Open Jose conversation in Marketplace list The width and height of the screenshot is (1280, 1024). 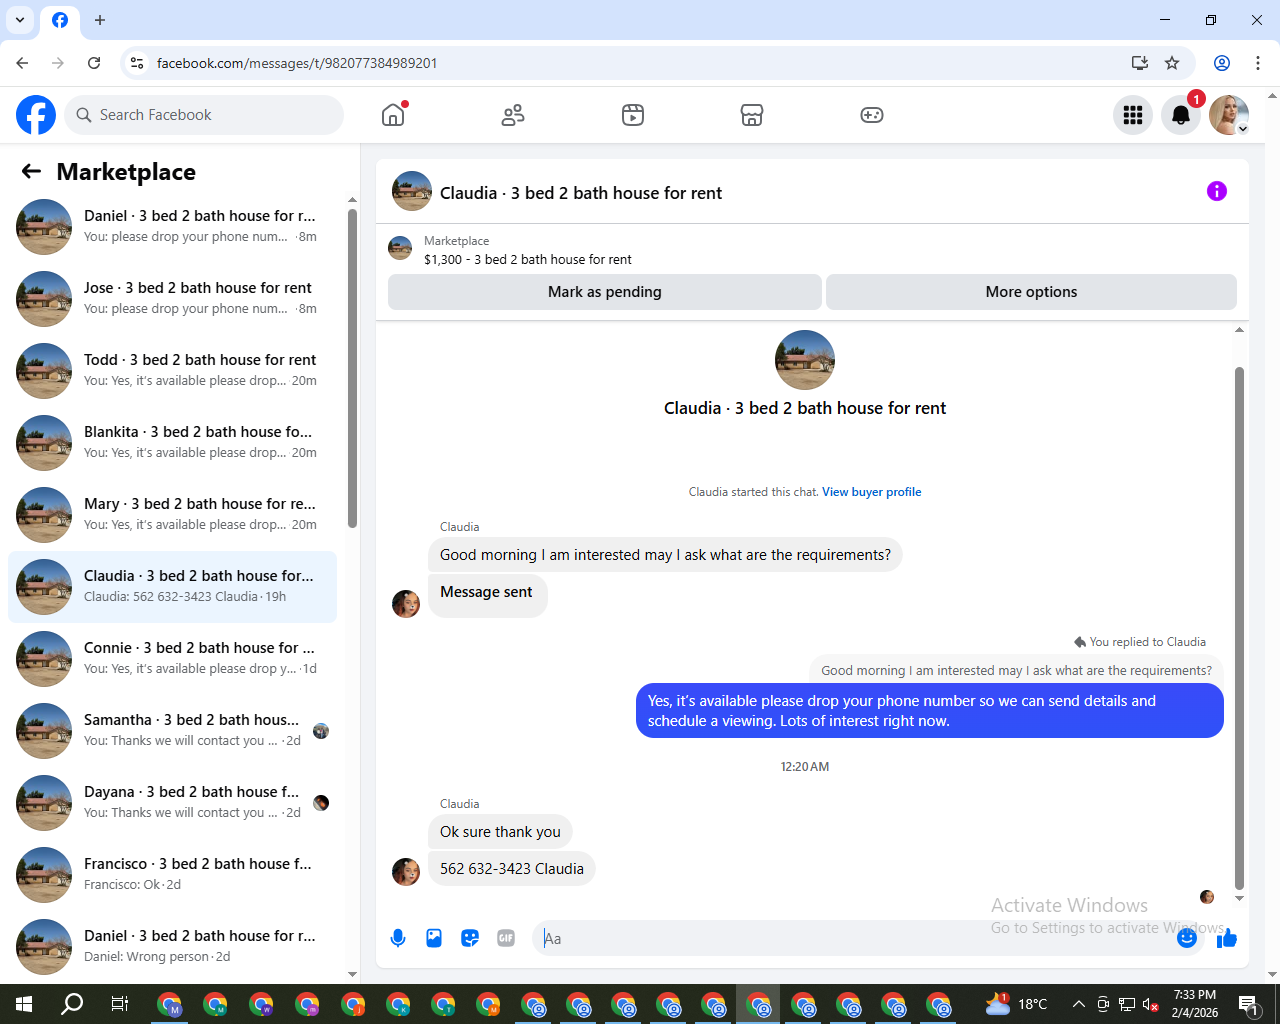[x=172, y=299]
